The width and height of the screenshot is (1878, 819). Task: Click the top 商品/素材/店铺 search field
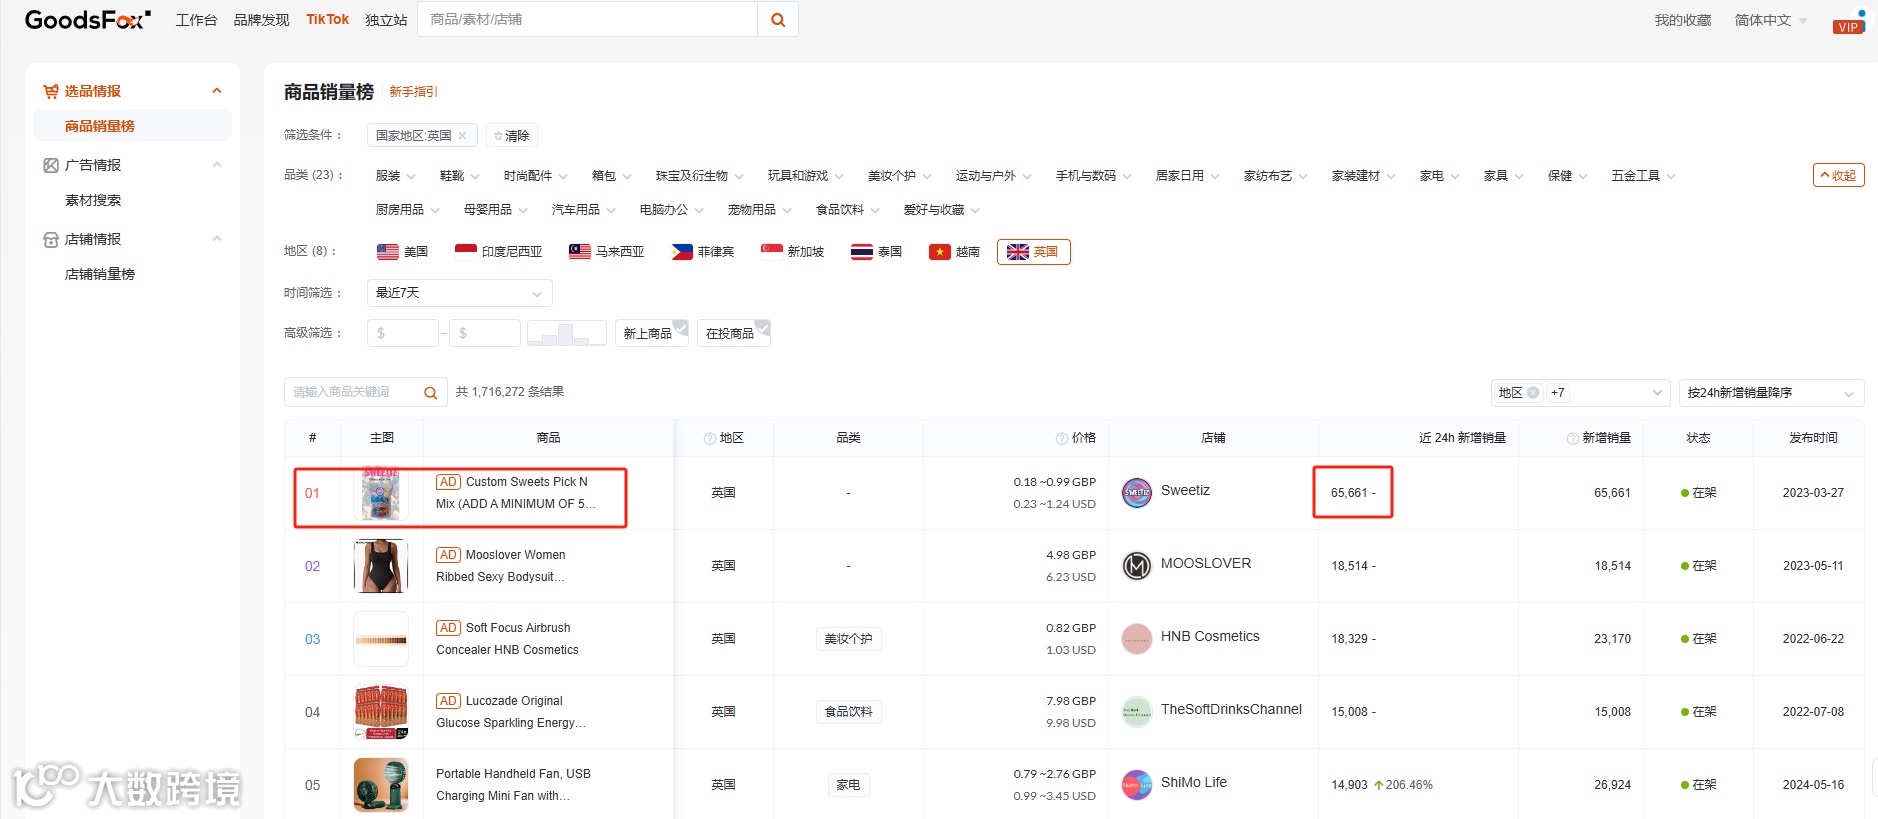click(x=587, y=20)
